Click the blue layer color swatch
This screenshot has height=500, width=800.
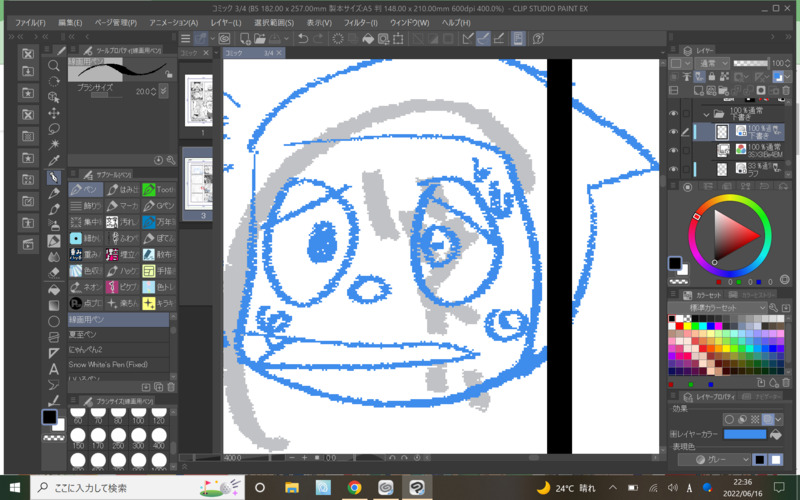745,434
